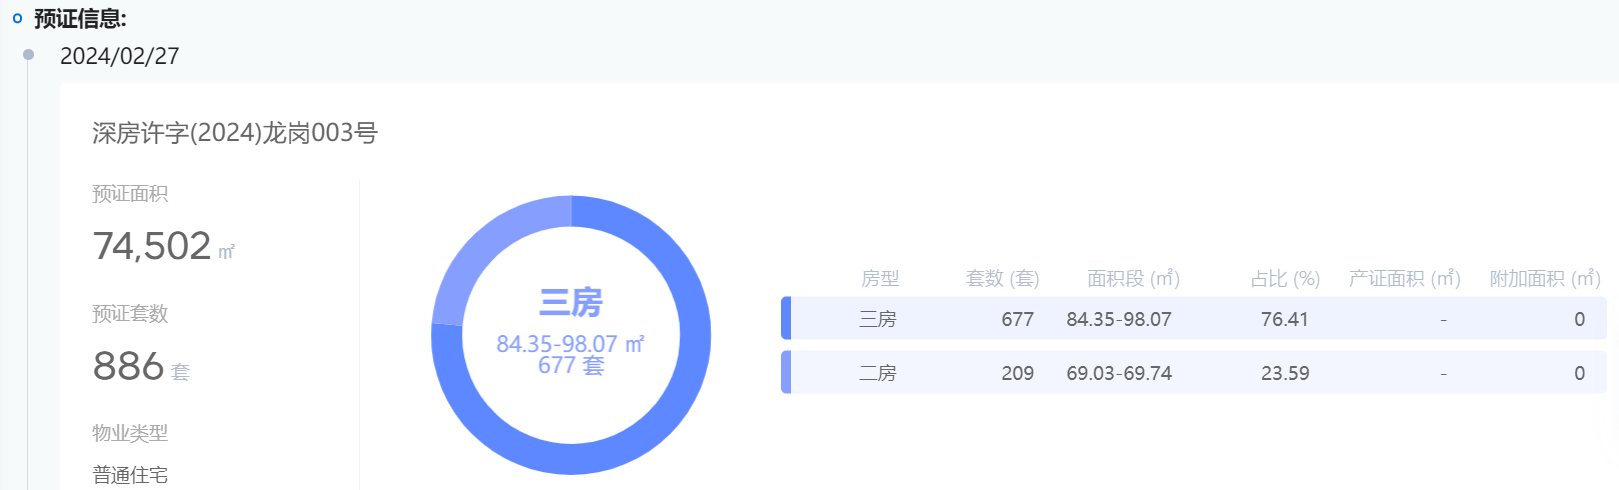This screenshot has width=1619, height=490.
Task: Select the 三房 table row
Action: click(x=1194, y=319)
